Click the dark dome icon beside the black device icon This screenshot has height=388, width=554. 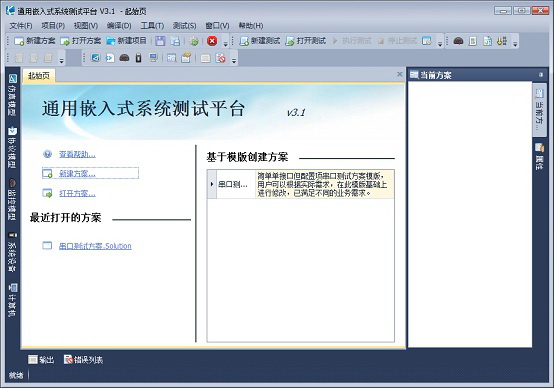[x=124, y=58]
